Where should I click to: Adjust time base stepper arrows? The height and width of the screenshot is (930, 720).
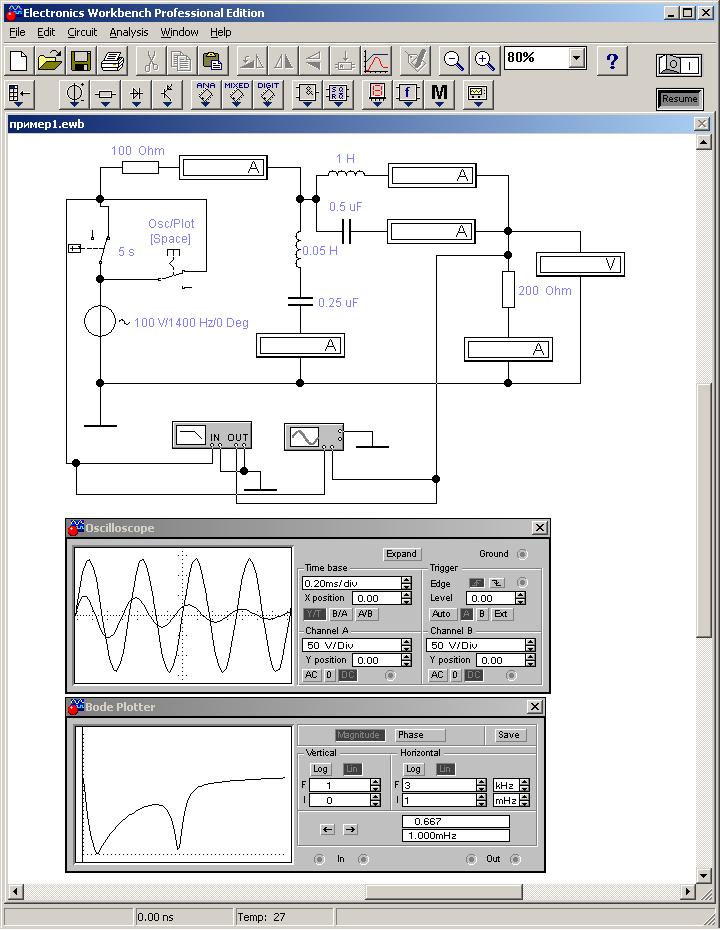[x=406, y=583]
